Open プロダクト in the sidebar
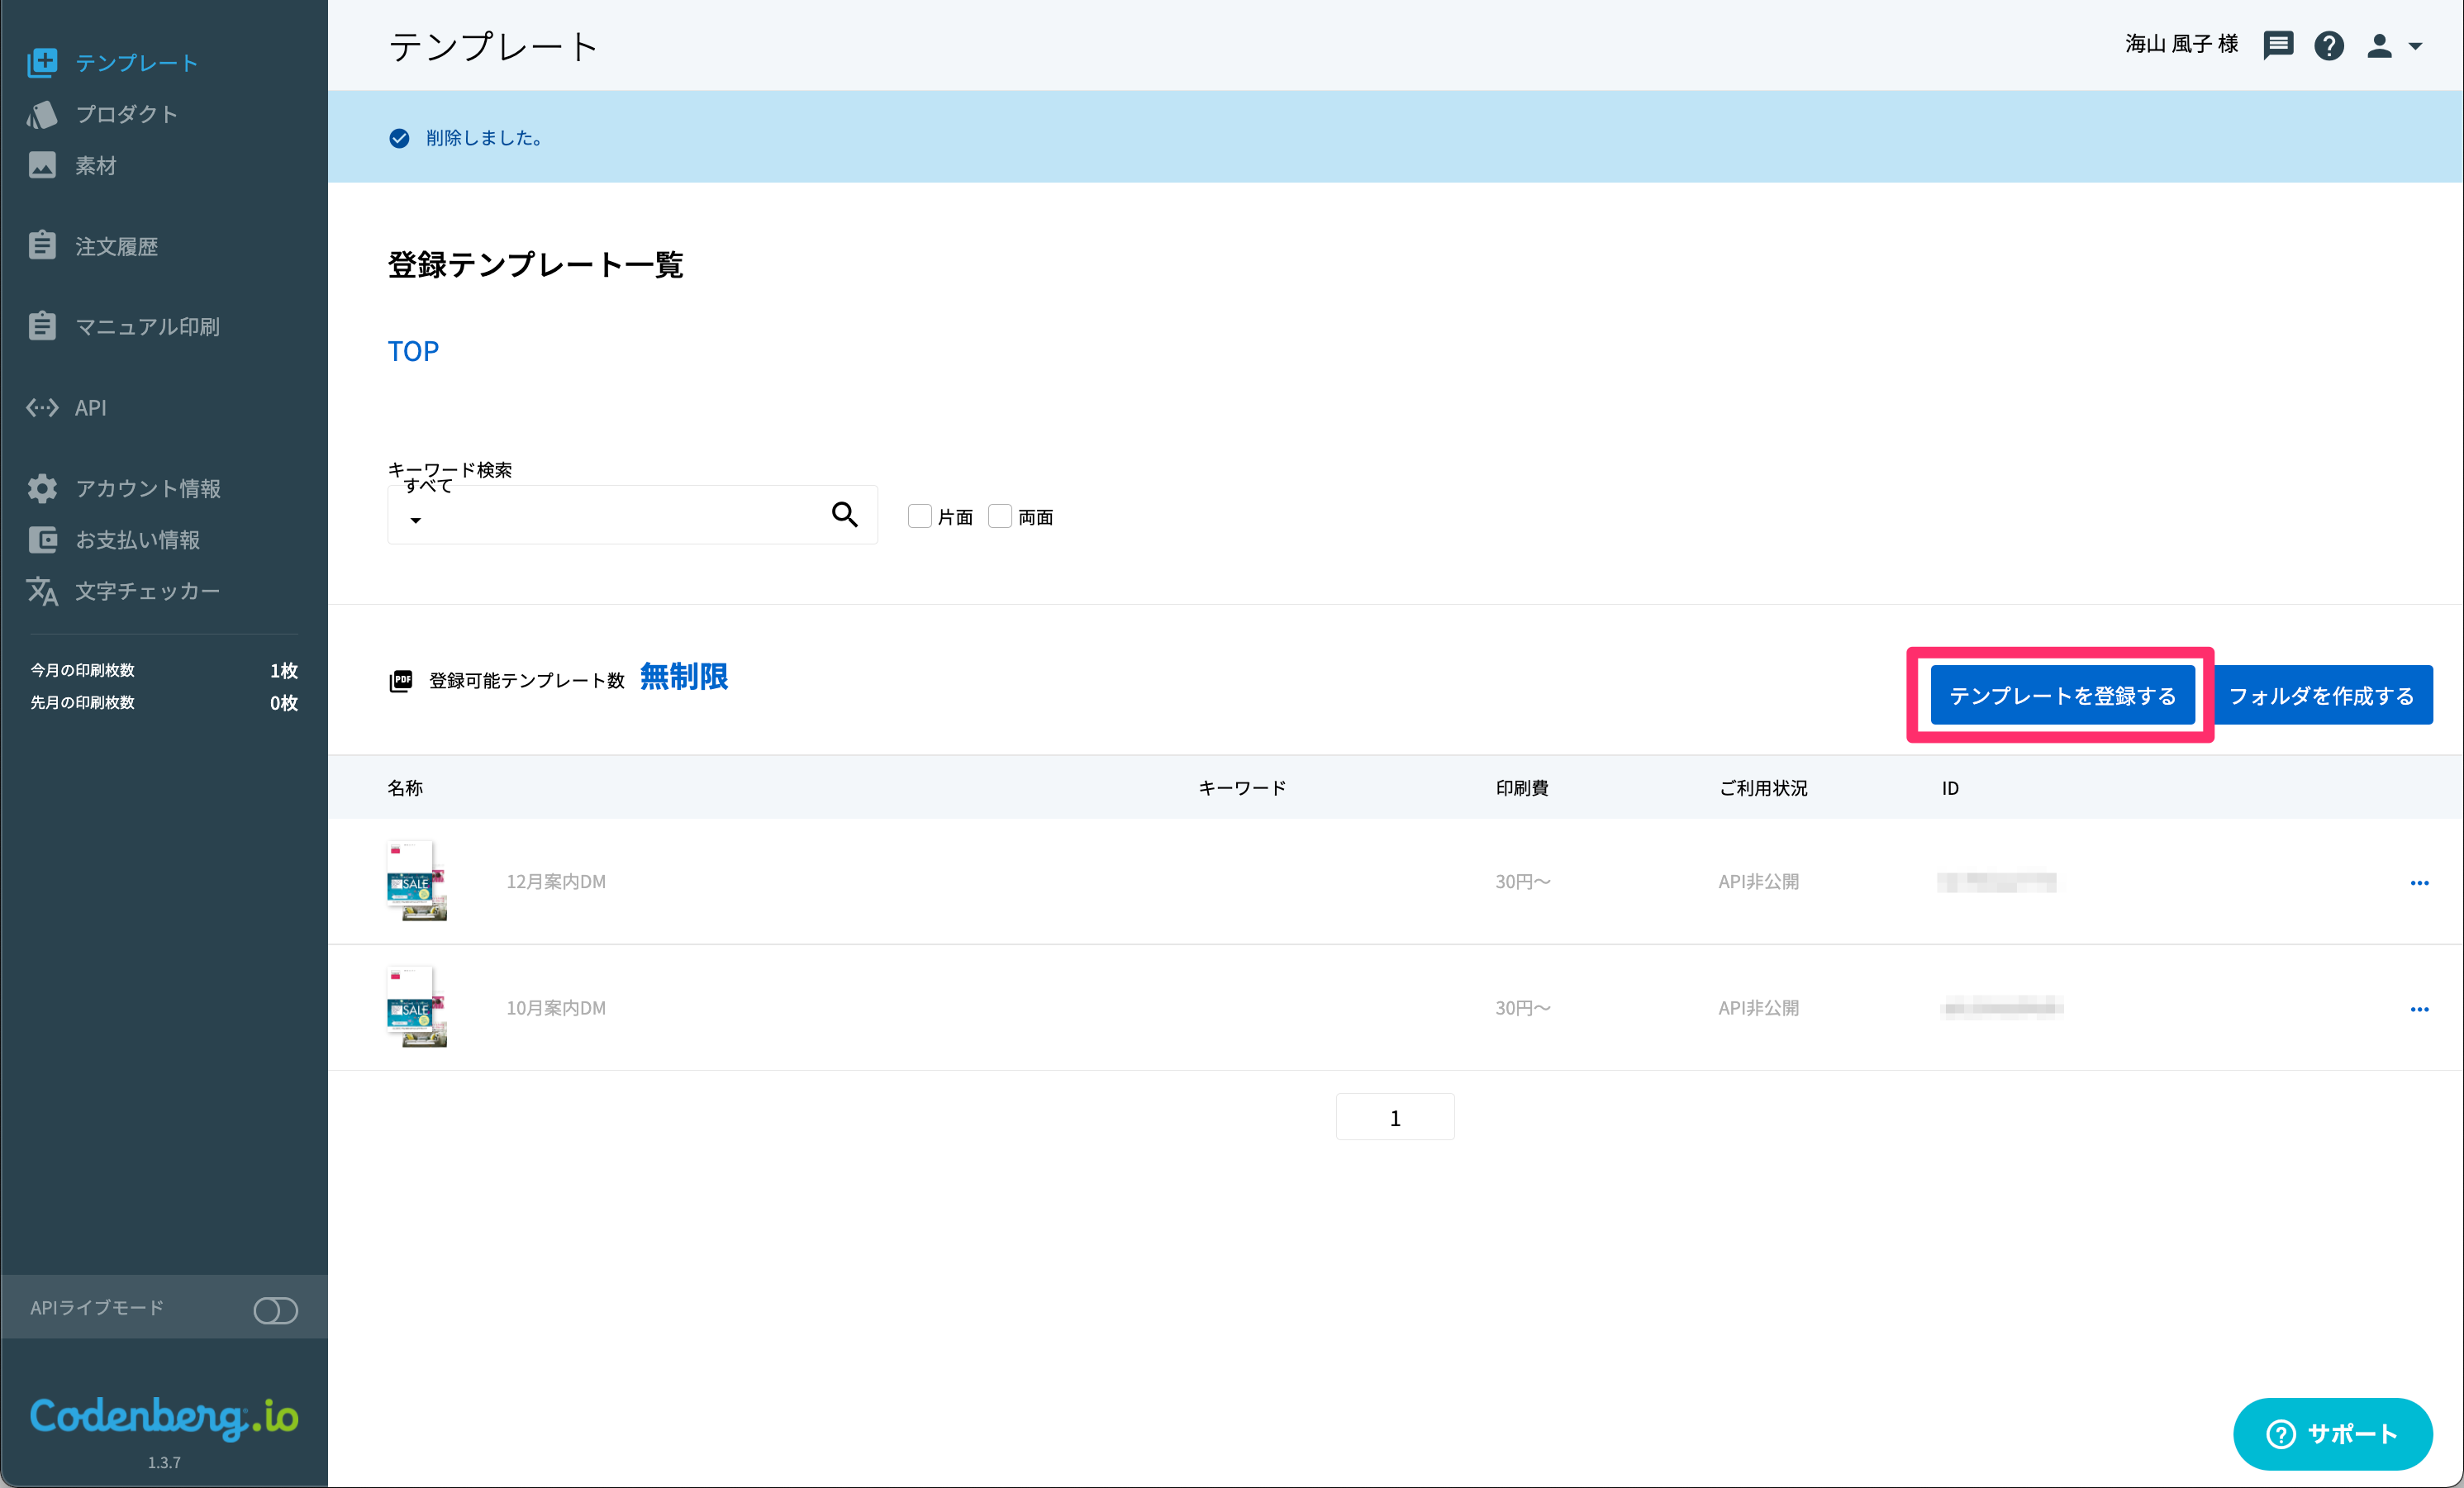This screenshot has width=2464, height=1488. pyautogui.click(x=127, y=114)
